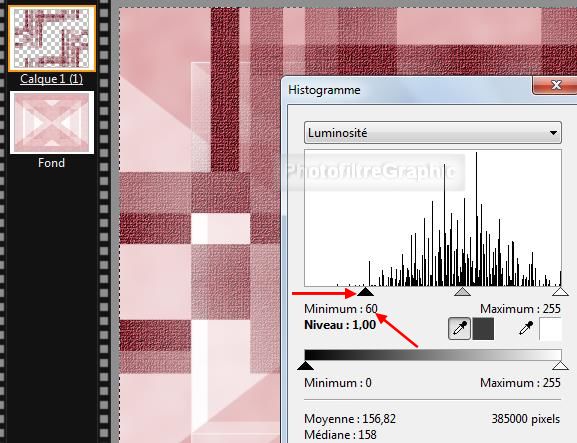Click the black output minimum slider triangle
The height and width of the screenshot is (443, 577).
305,365
